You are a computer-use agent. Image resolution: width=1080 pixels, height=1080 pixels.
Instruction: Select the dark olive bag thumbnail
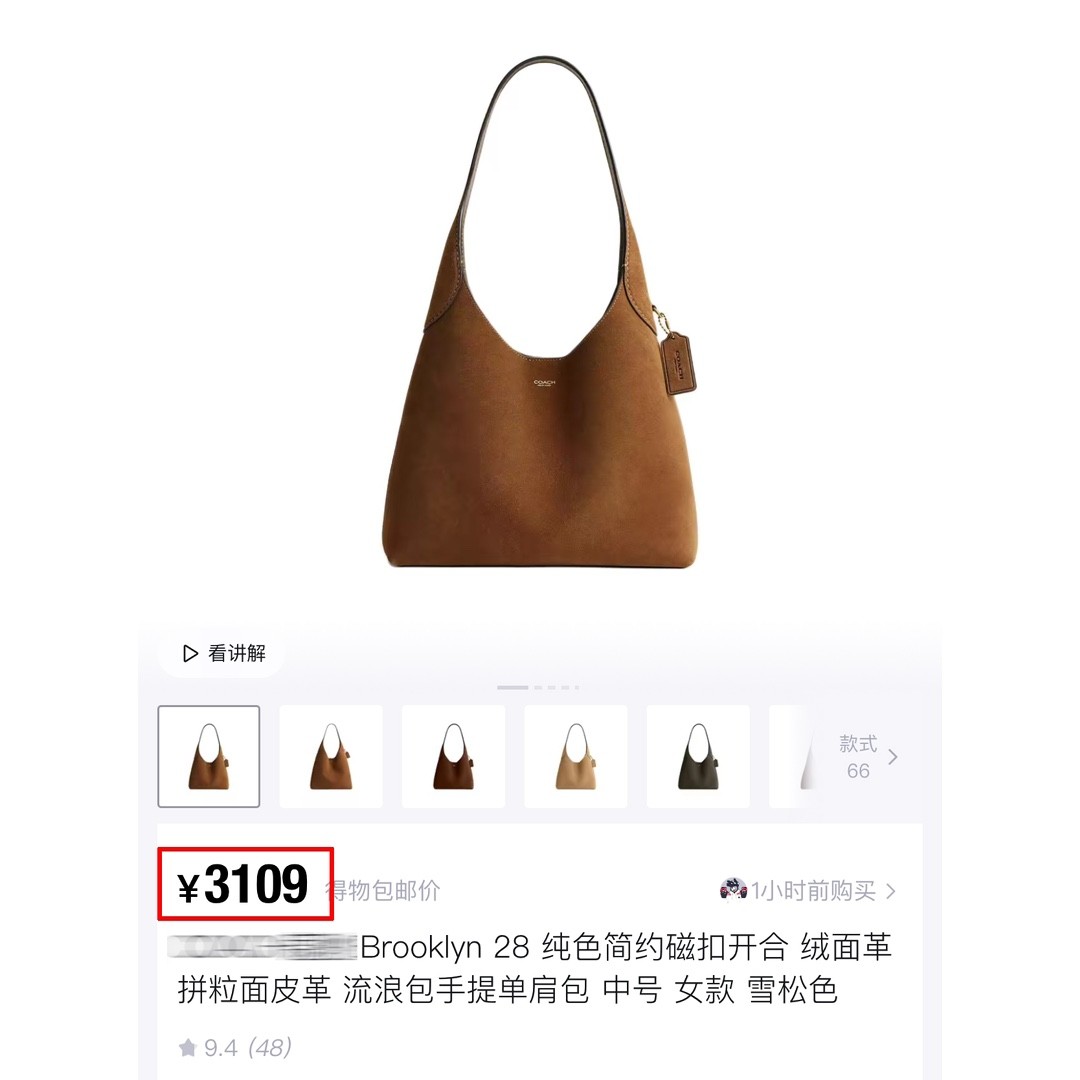coord(698,756)
